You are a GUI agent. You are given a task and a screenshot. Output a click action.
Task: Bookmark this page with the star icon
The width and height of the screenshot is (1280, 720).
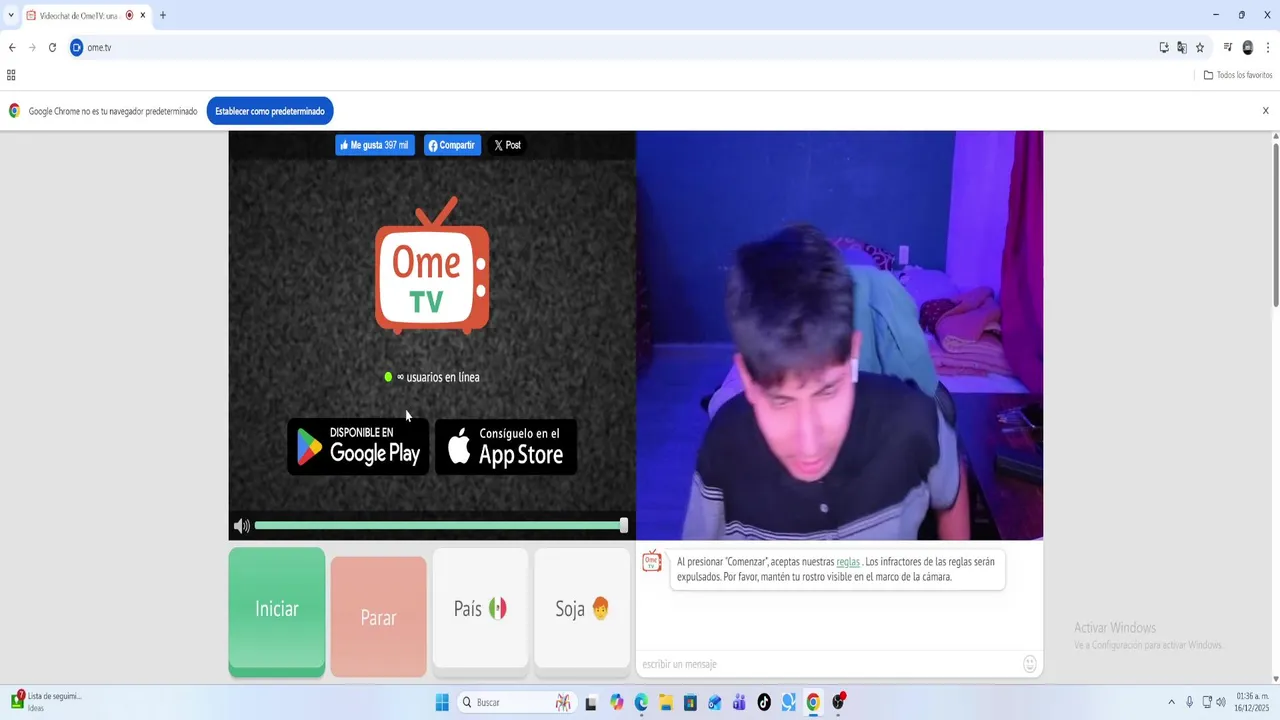(1200, 47)
